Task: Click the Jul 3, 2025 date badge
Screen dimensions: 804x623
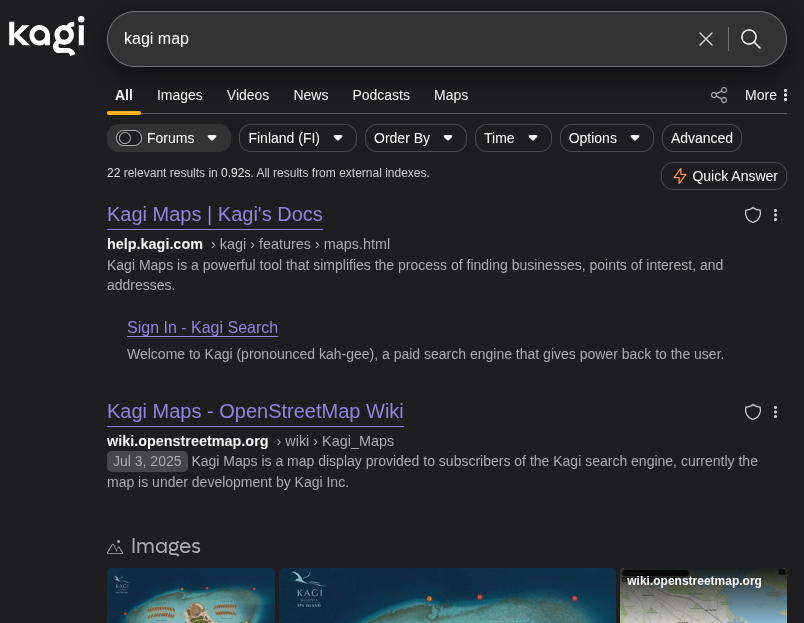Action: click(x=147, y=461)
